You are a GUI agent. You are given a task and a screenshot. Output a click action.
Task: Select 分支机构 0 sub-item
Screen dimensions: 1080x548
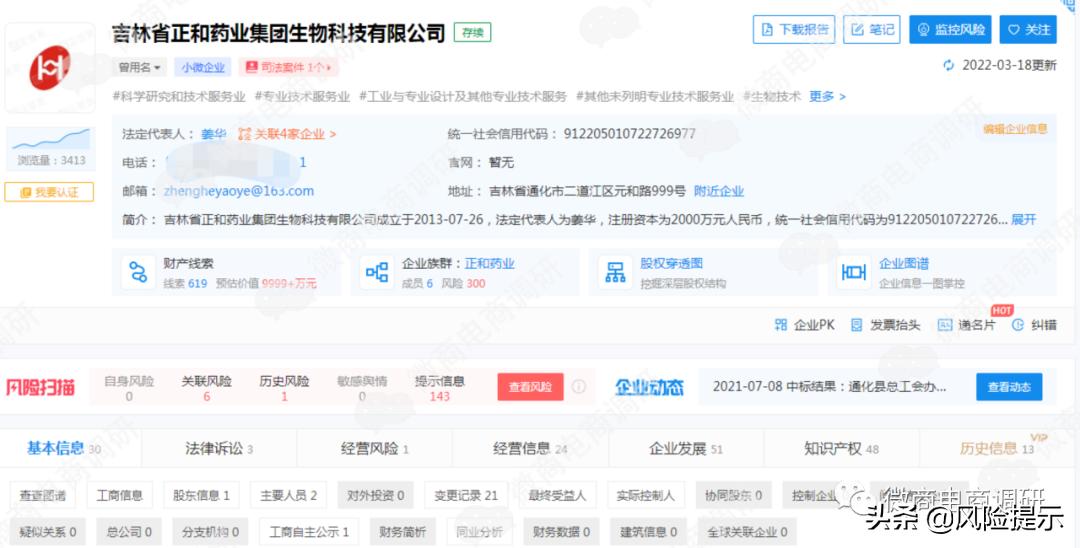pyautogui.click(x=210, y=532)
